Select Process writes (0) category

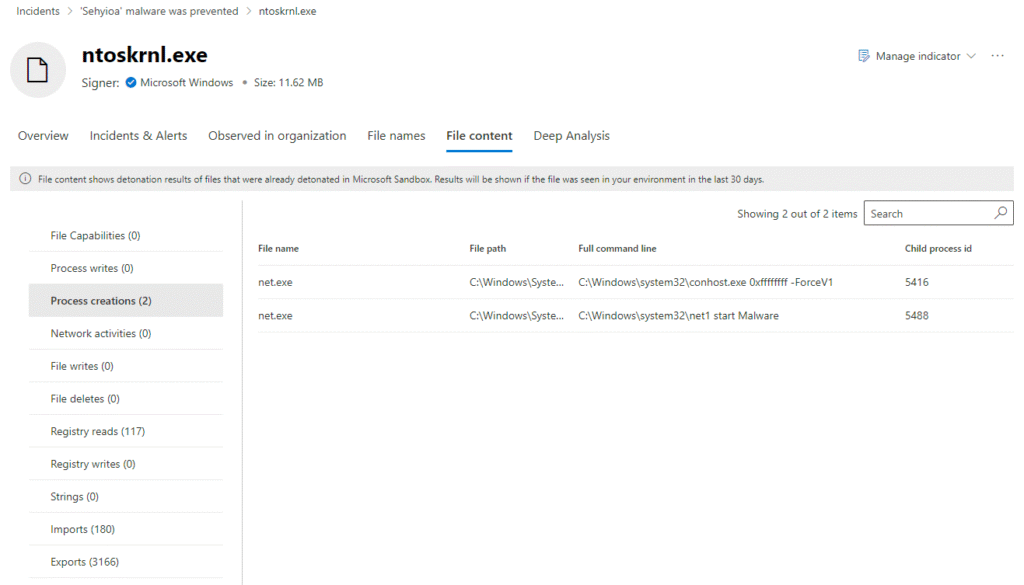pyautogui.click(x=125, y=268)
